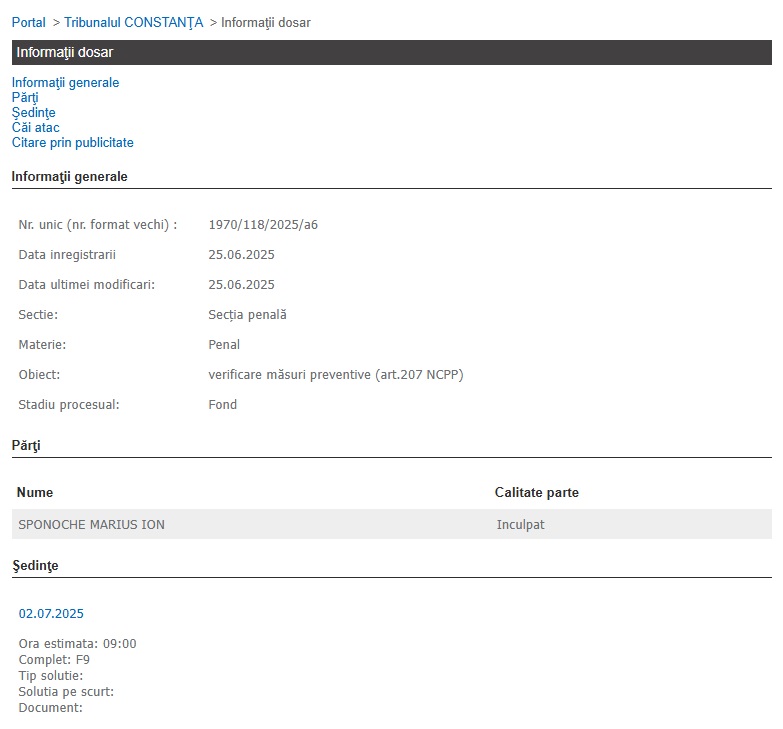
Task: Select case number 1970/118/2025/a6
Action: [263, 225]
